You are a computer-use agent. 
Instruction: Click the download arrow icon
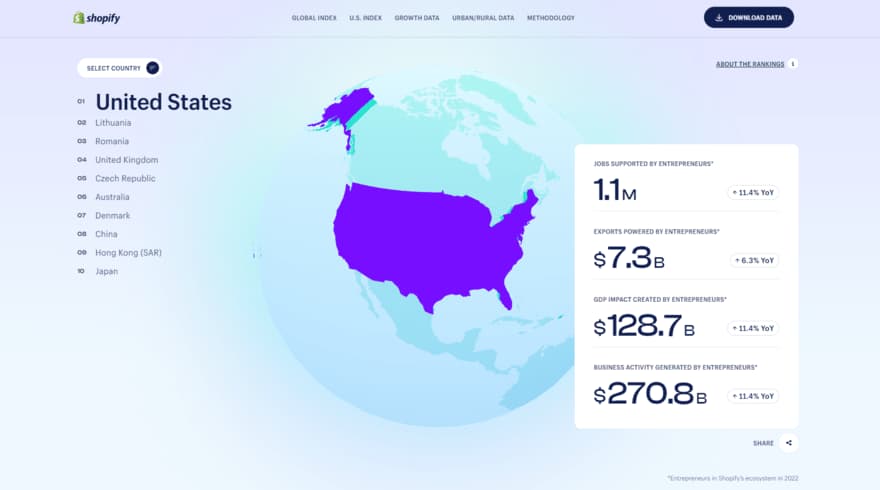[x=719, y=18]
